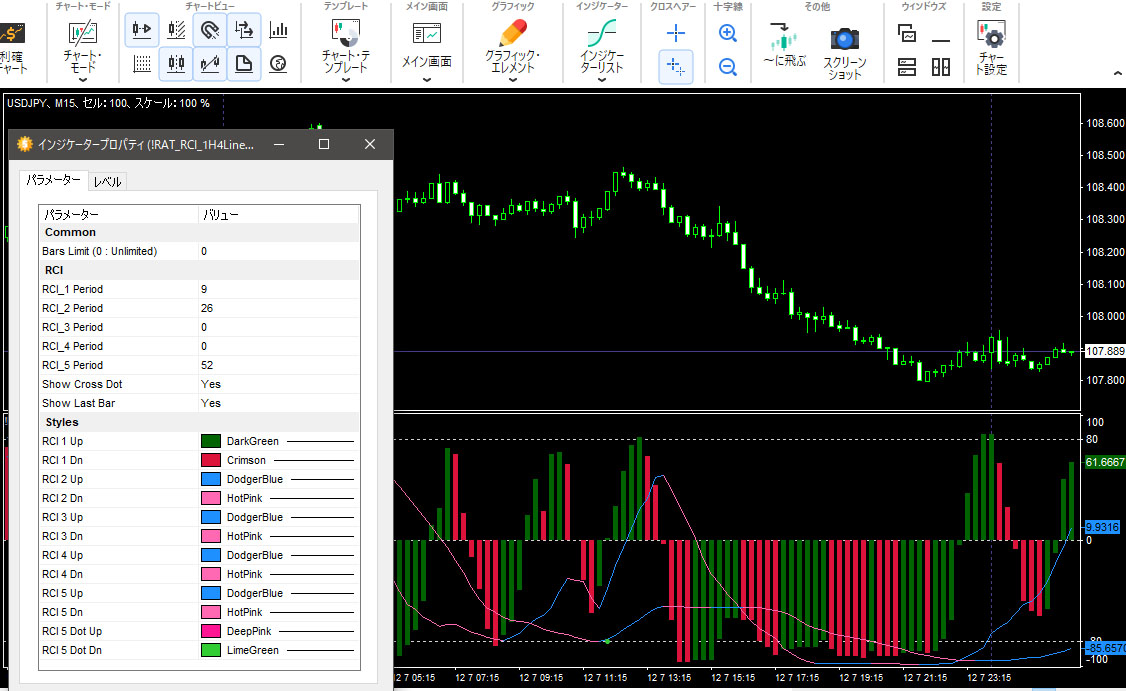This screenshot has height=691, width=1126.
Task: Click the magnet snap icon
Action: [x=210, y=30]
